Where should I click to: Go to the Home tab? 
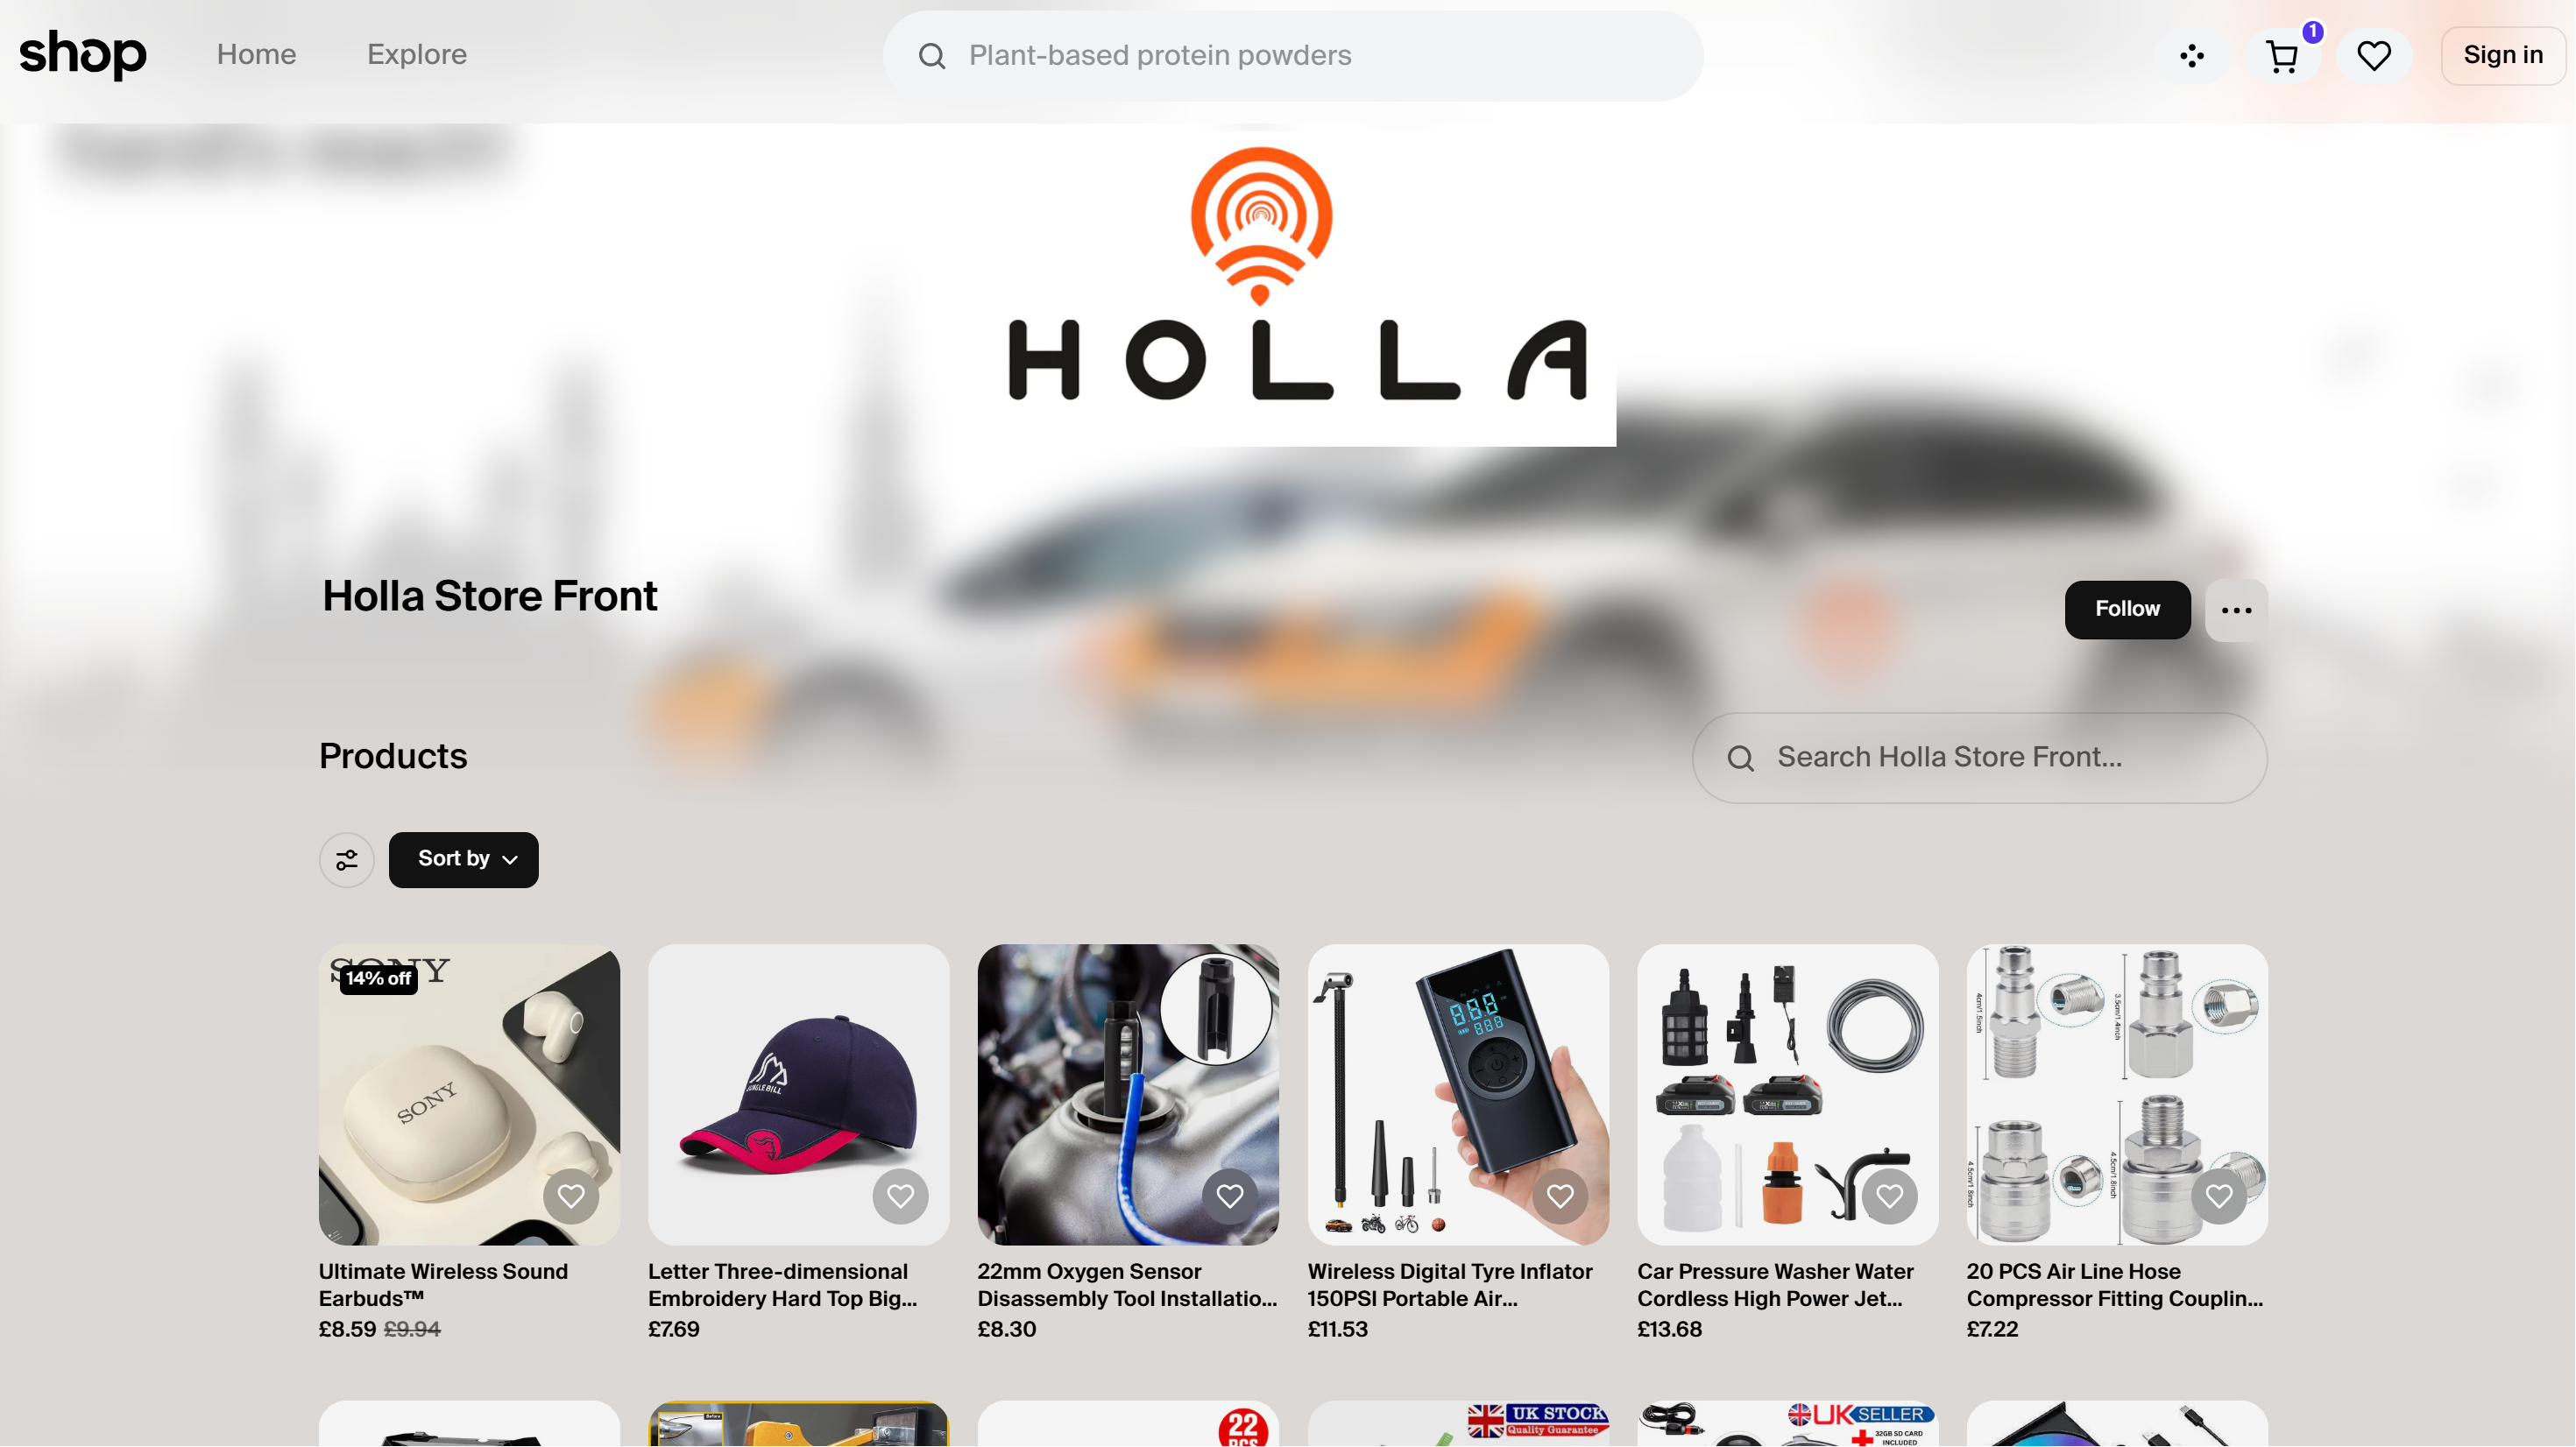click(256, 55)
